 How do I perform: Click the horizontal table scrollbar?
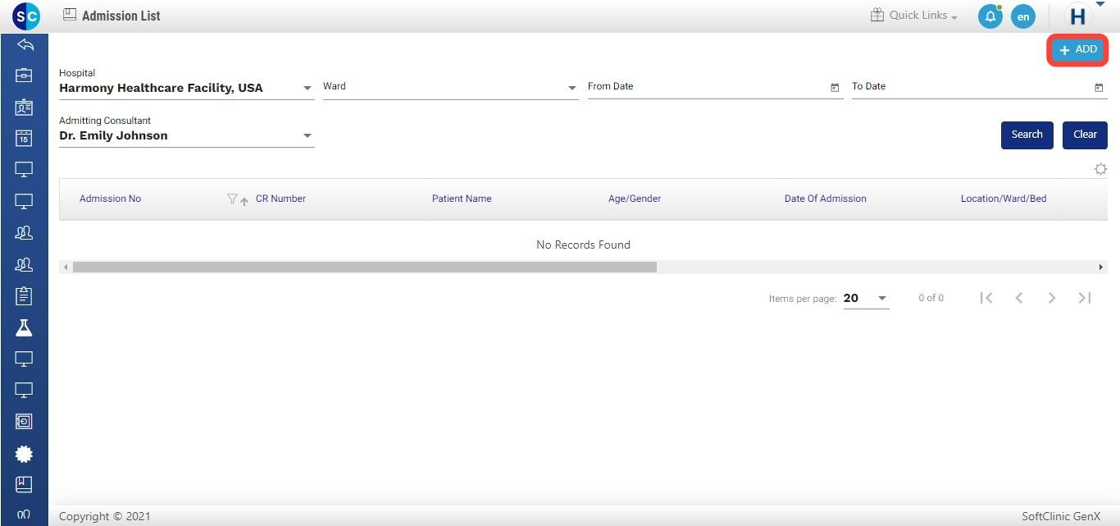364,267
